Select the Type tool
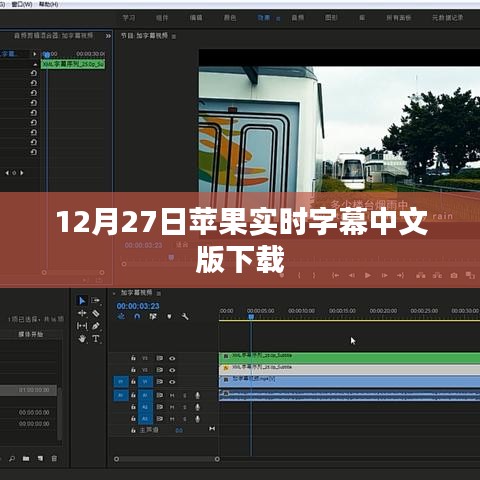Screen dimensions: 480x480 [x=96, y=339]
